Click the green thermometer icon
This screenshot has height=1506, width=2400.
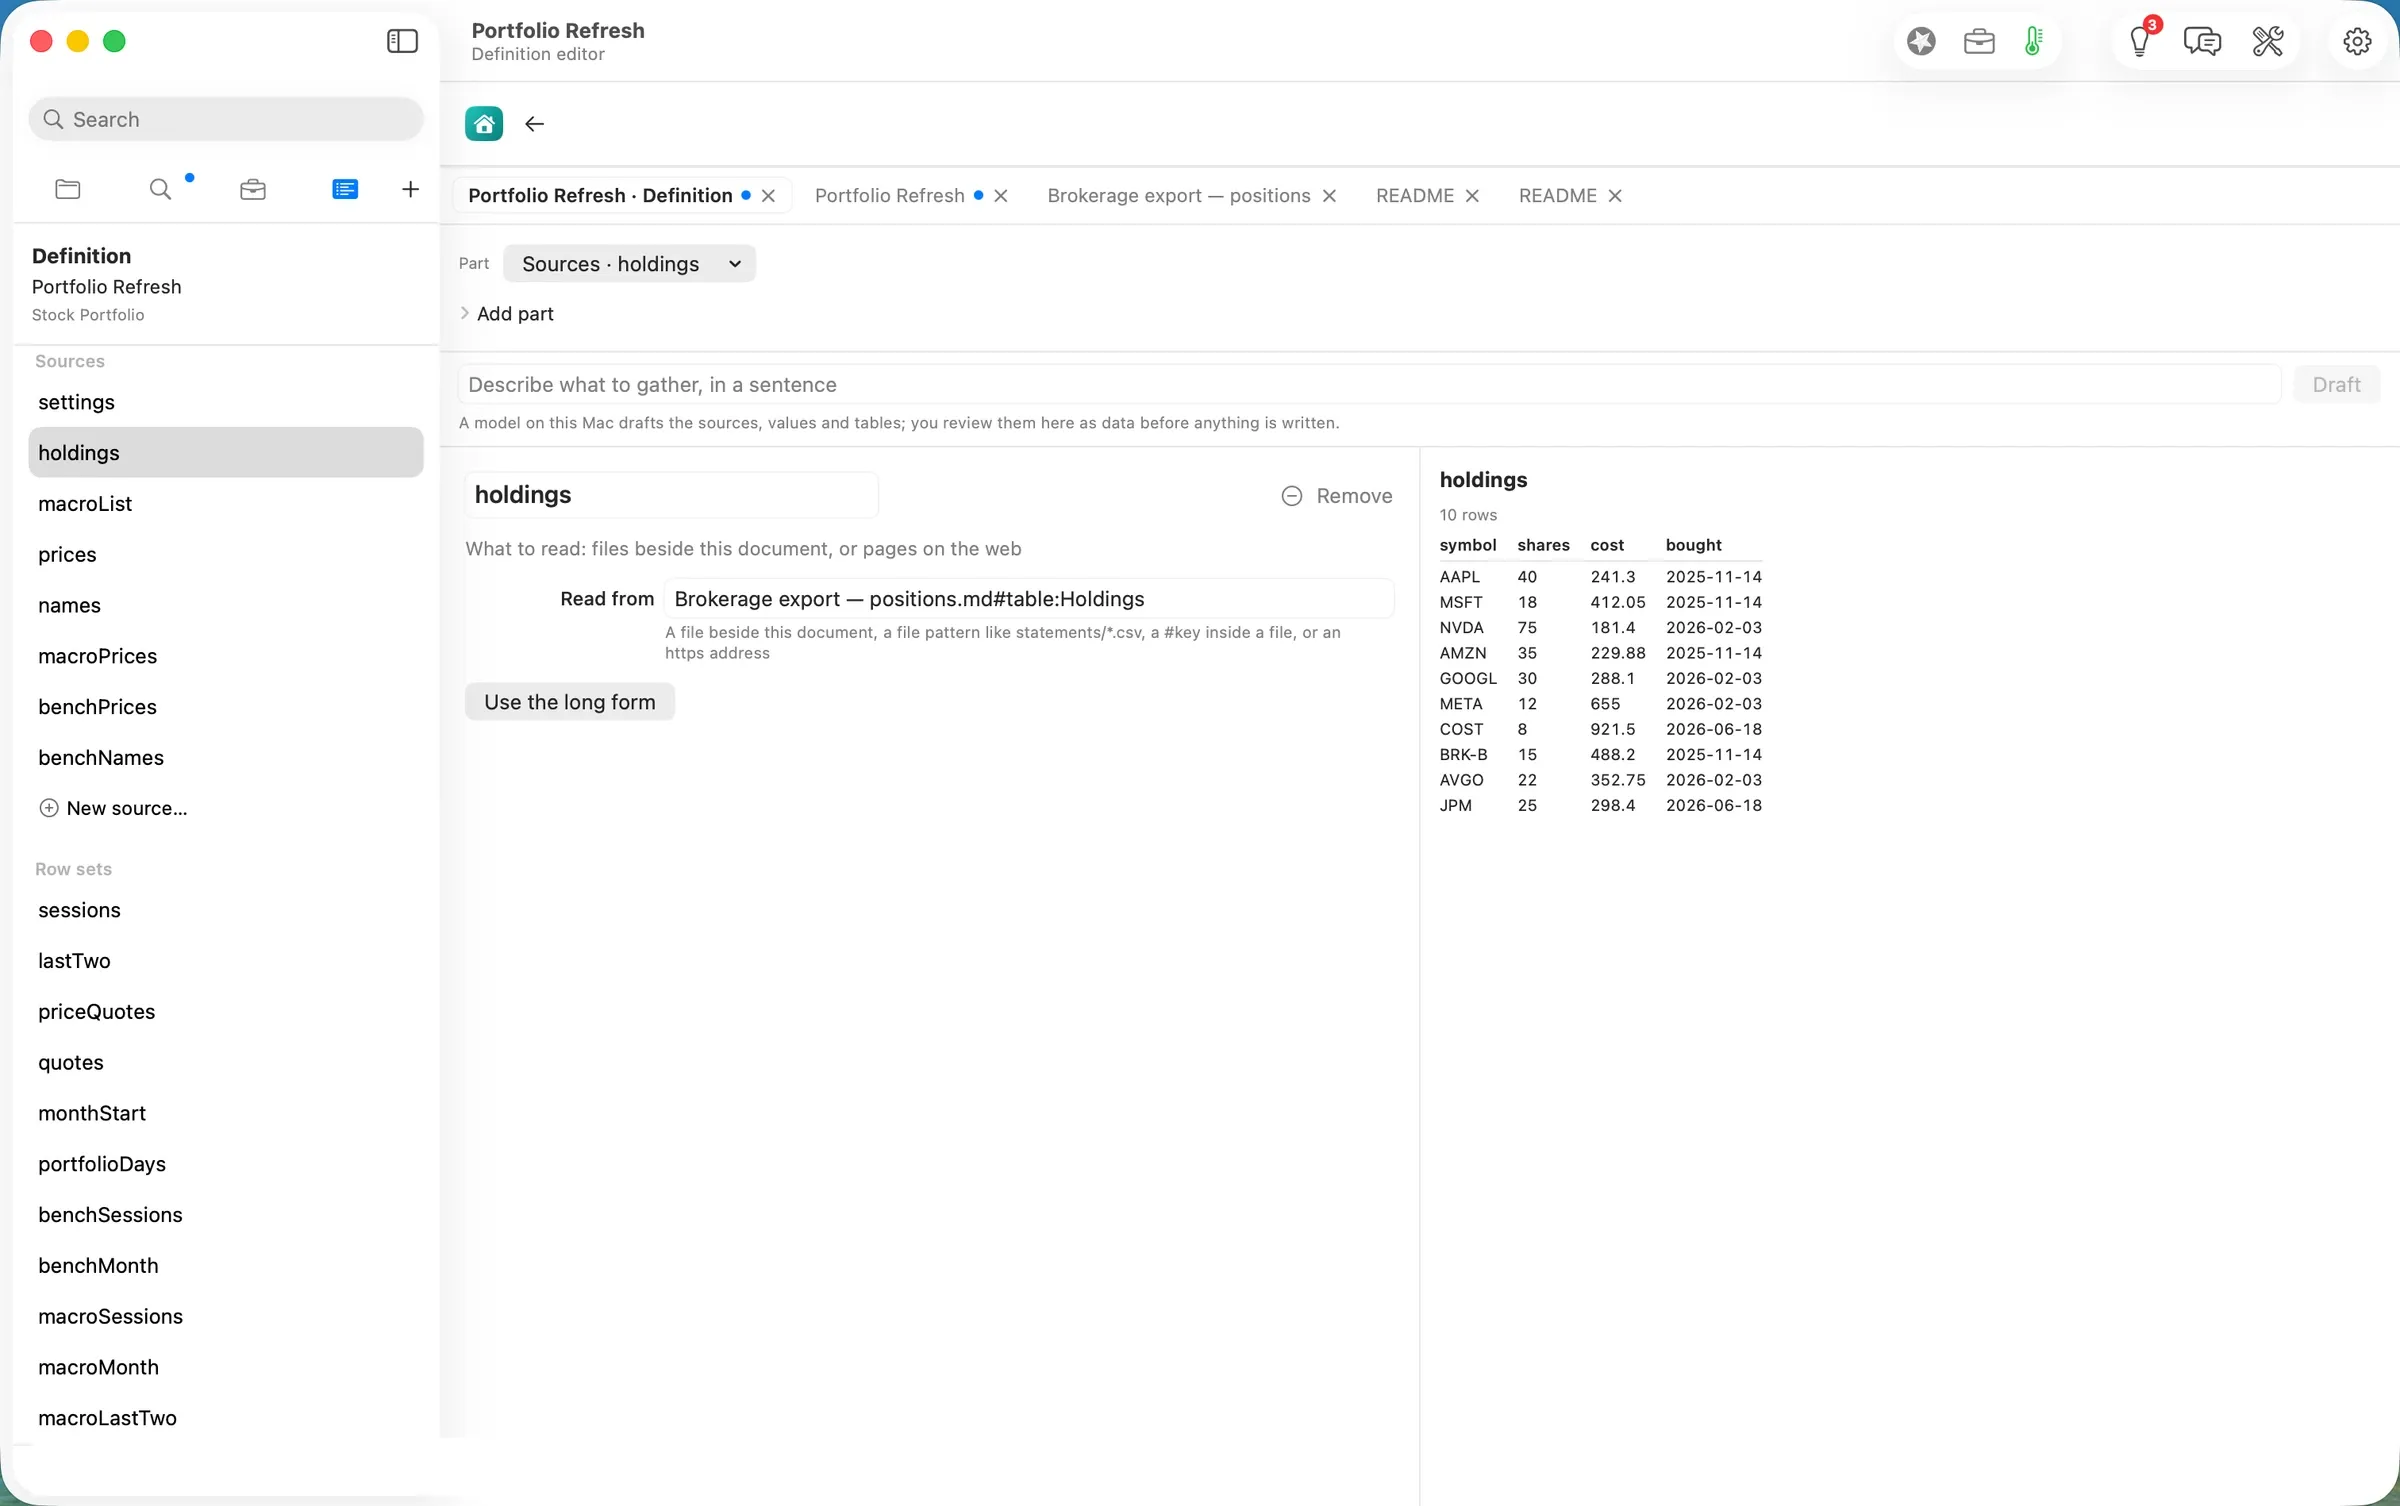pos(2033,41)
